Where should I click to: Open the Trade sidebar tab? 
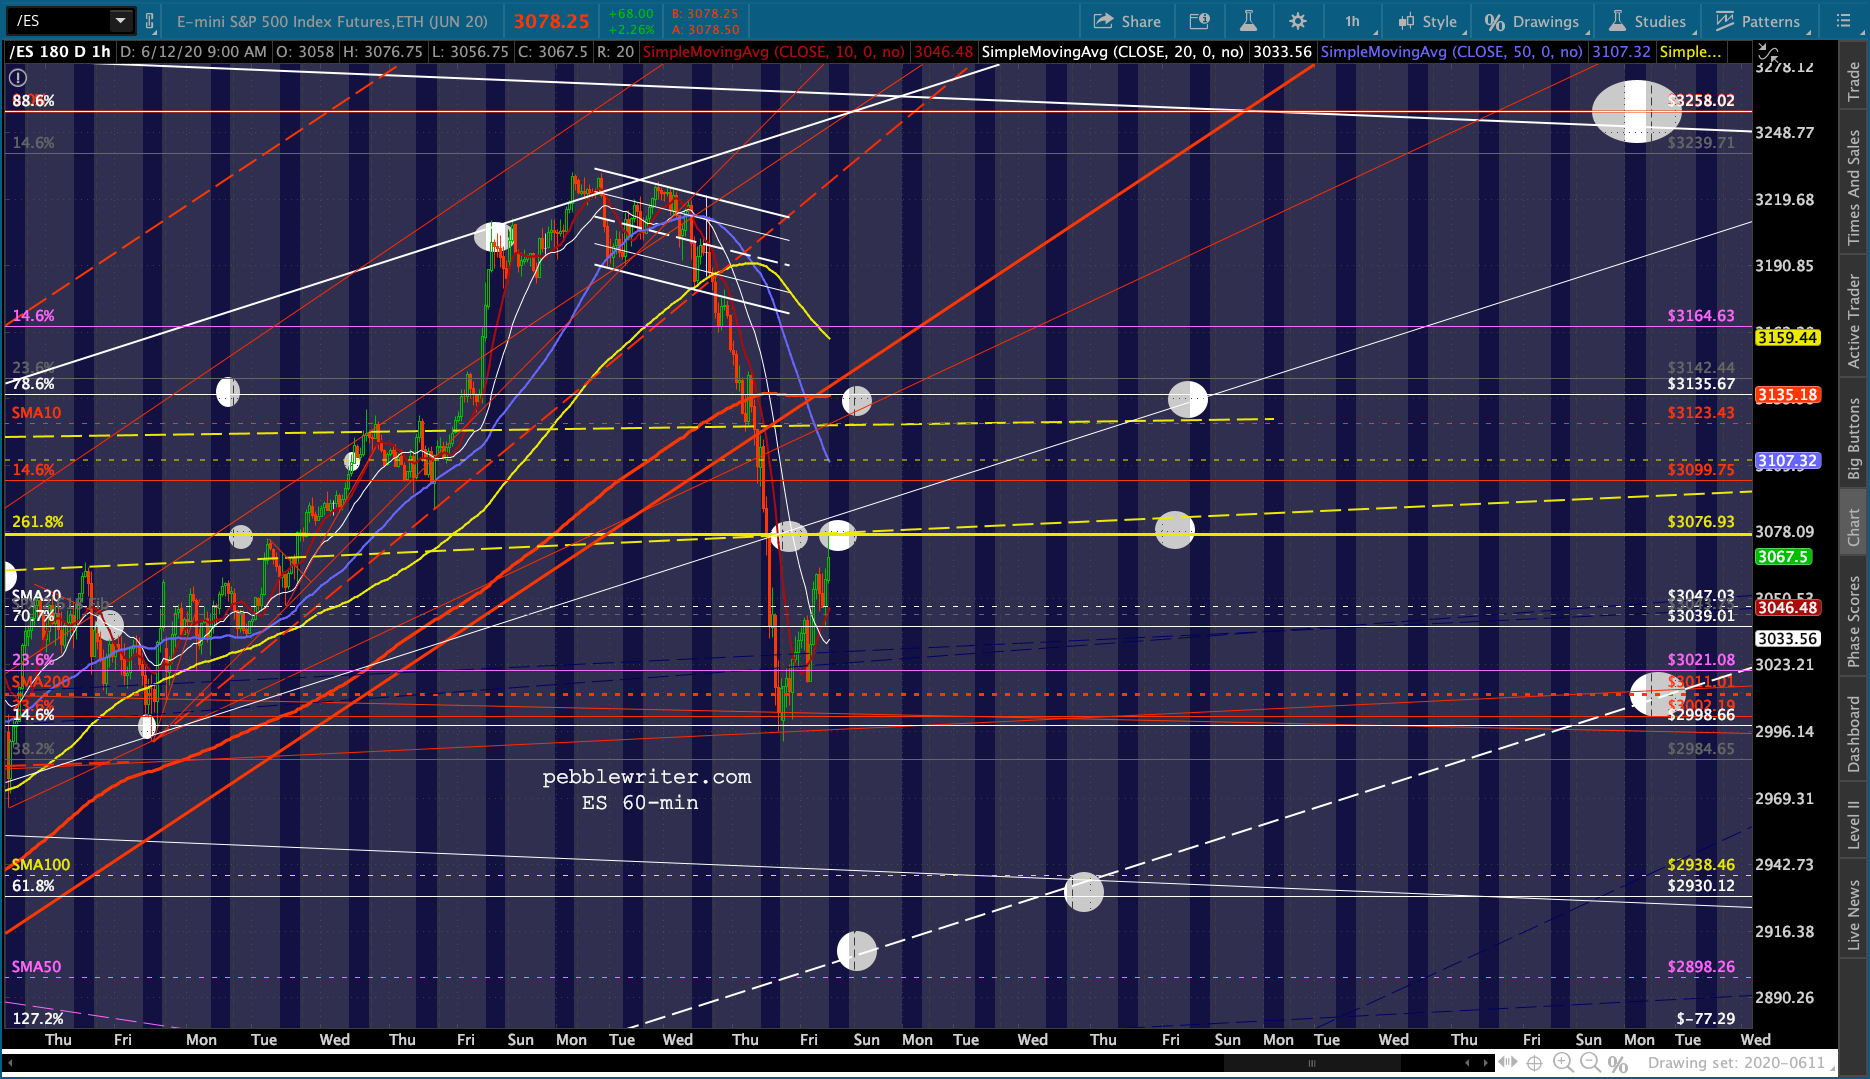point(1854,81)
